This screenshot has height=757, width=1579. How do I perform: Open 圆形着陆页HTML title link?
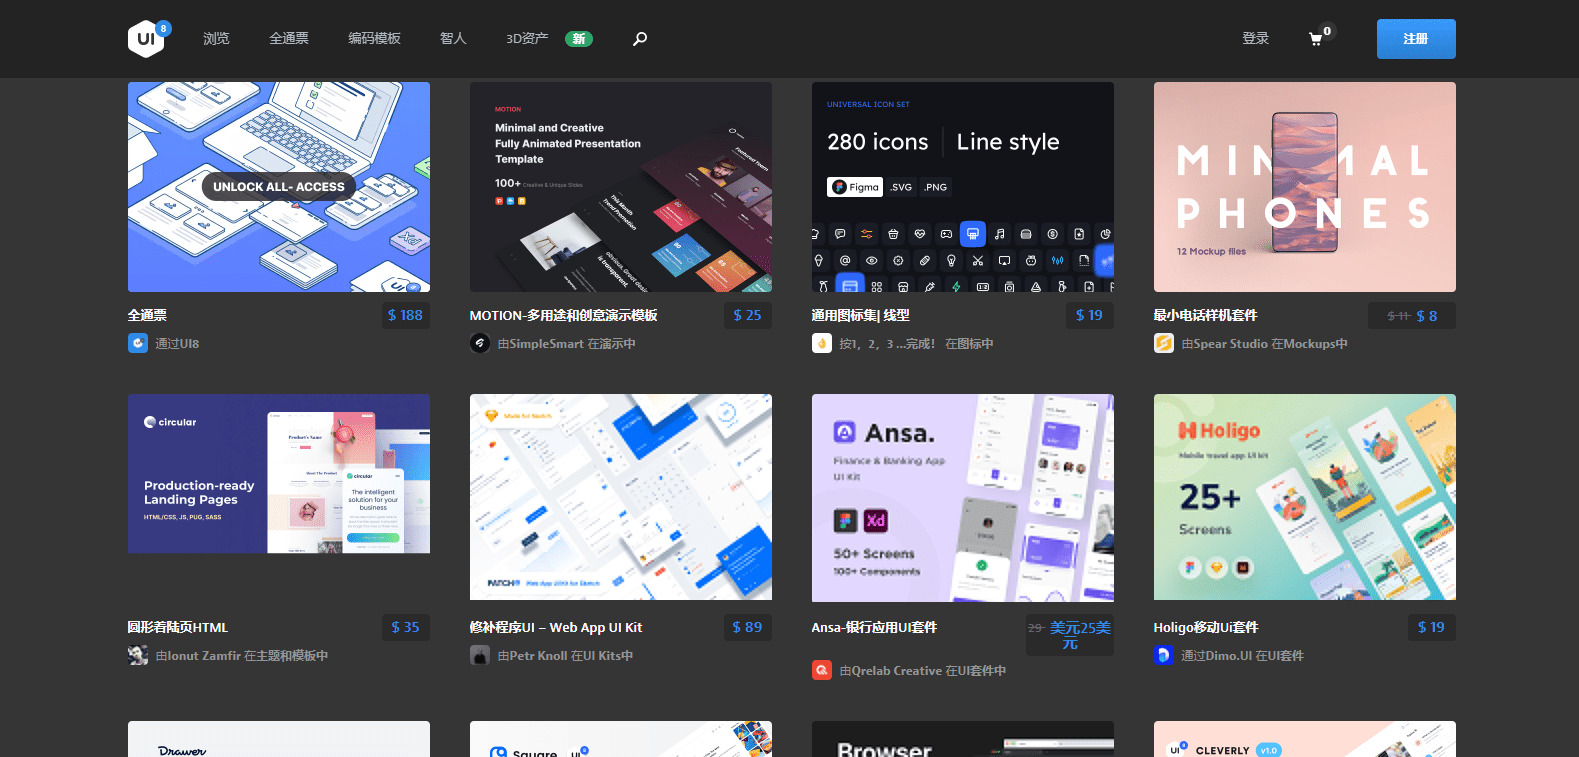click(x=177, y=627)
